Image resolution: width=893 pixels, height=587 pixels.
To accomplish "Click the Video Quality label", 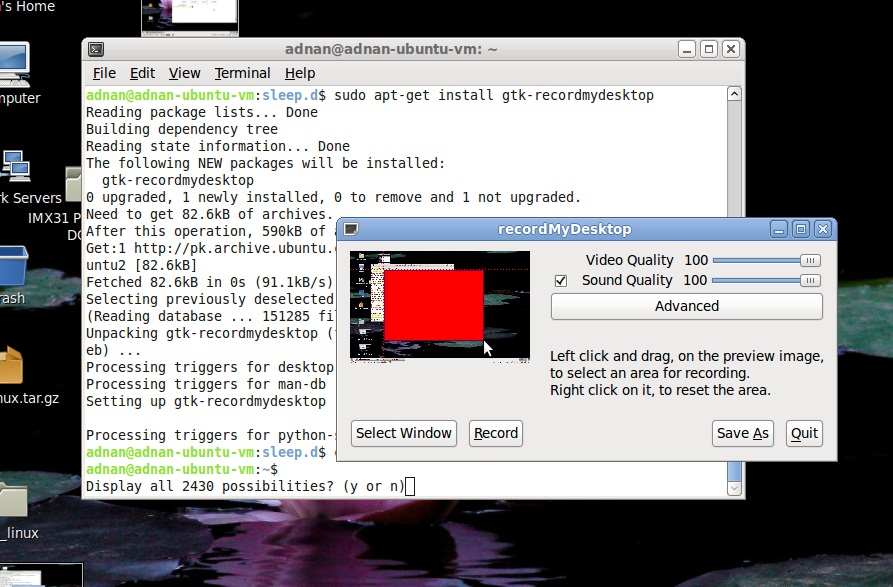I will 629,260.
